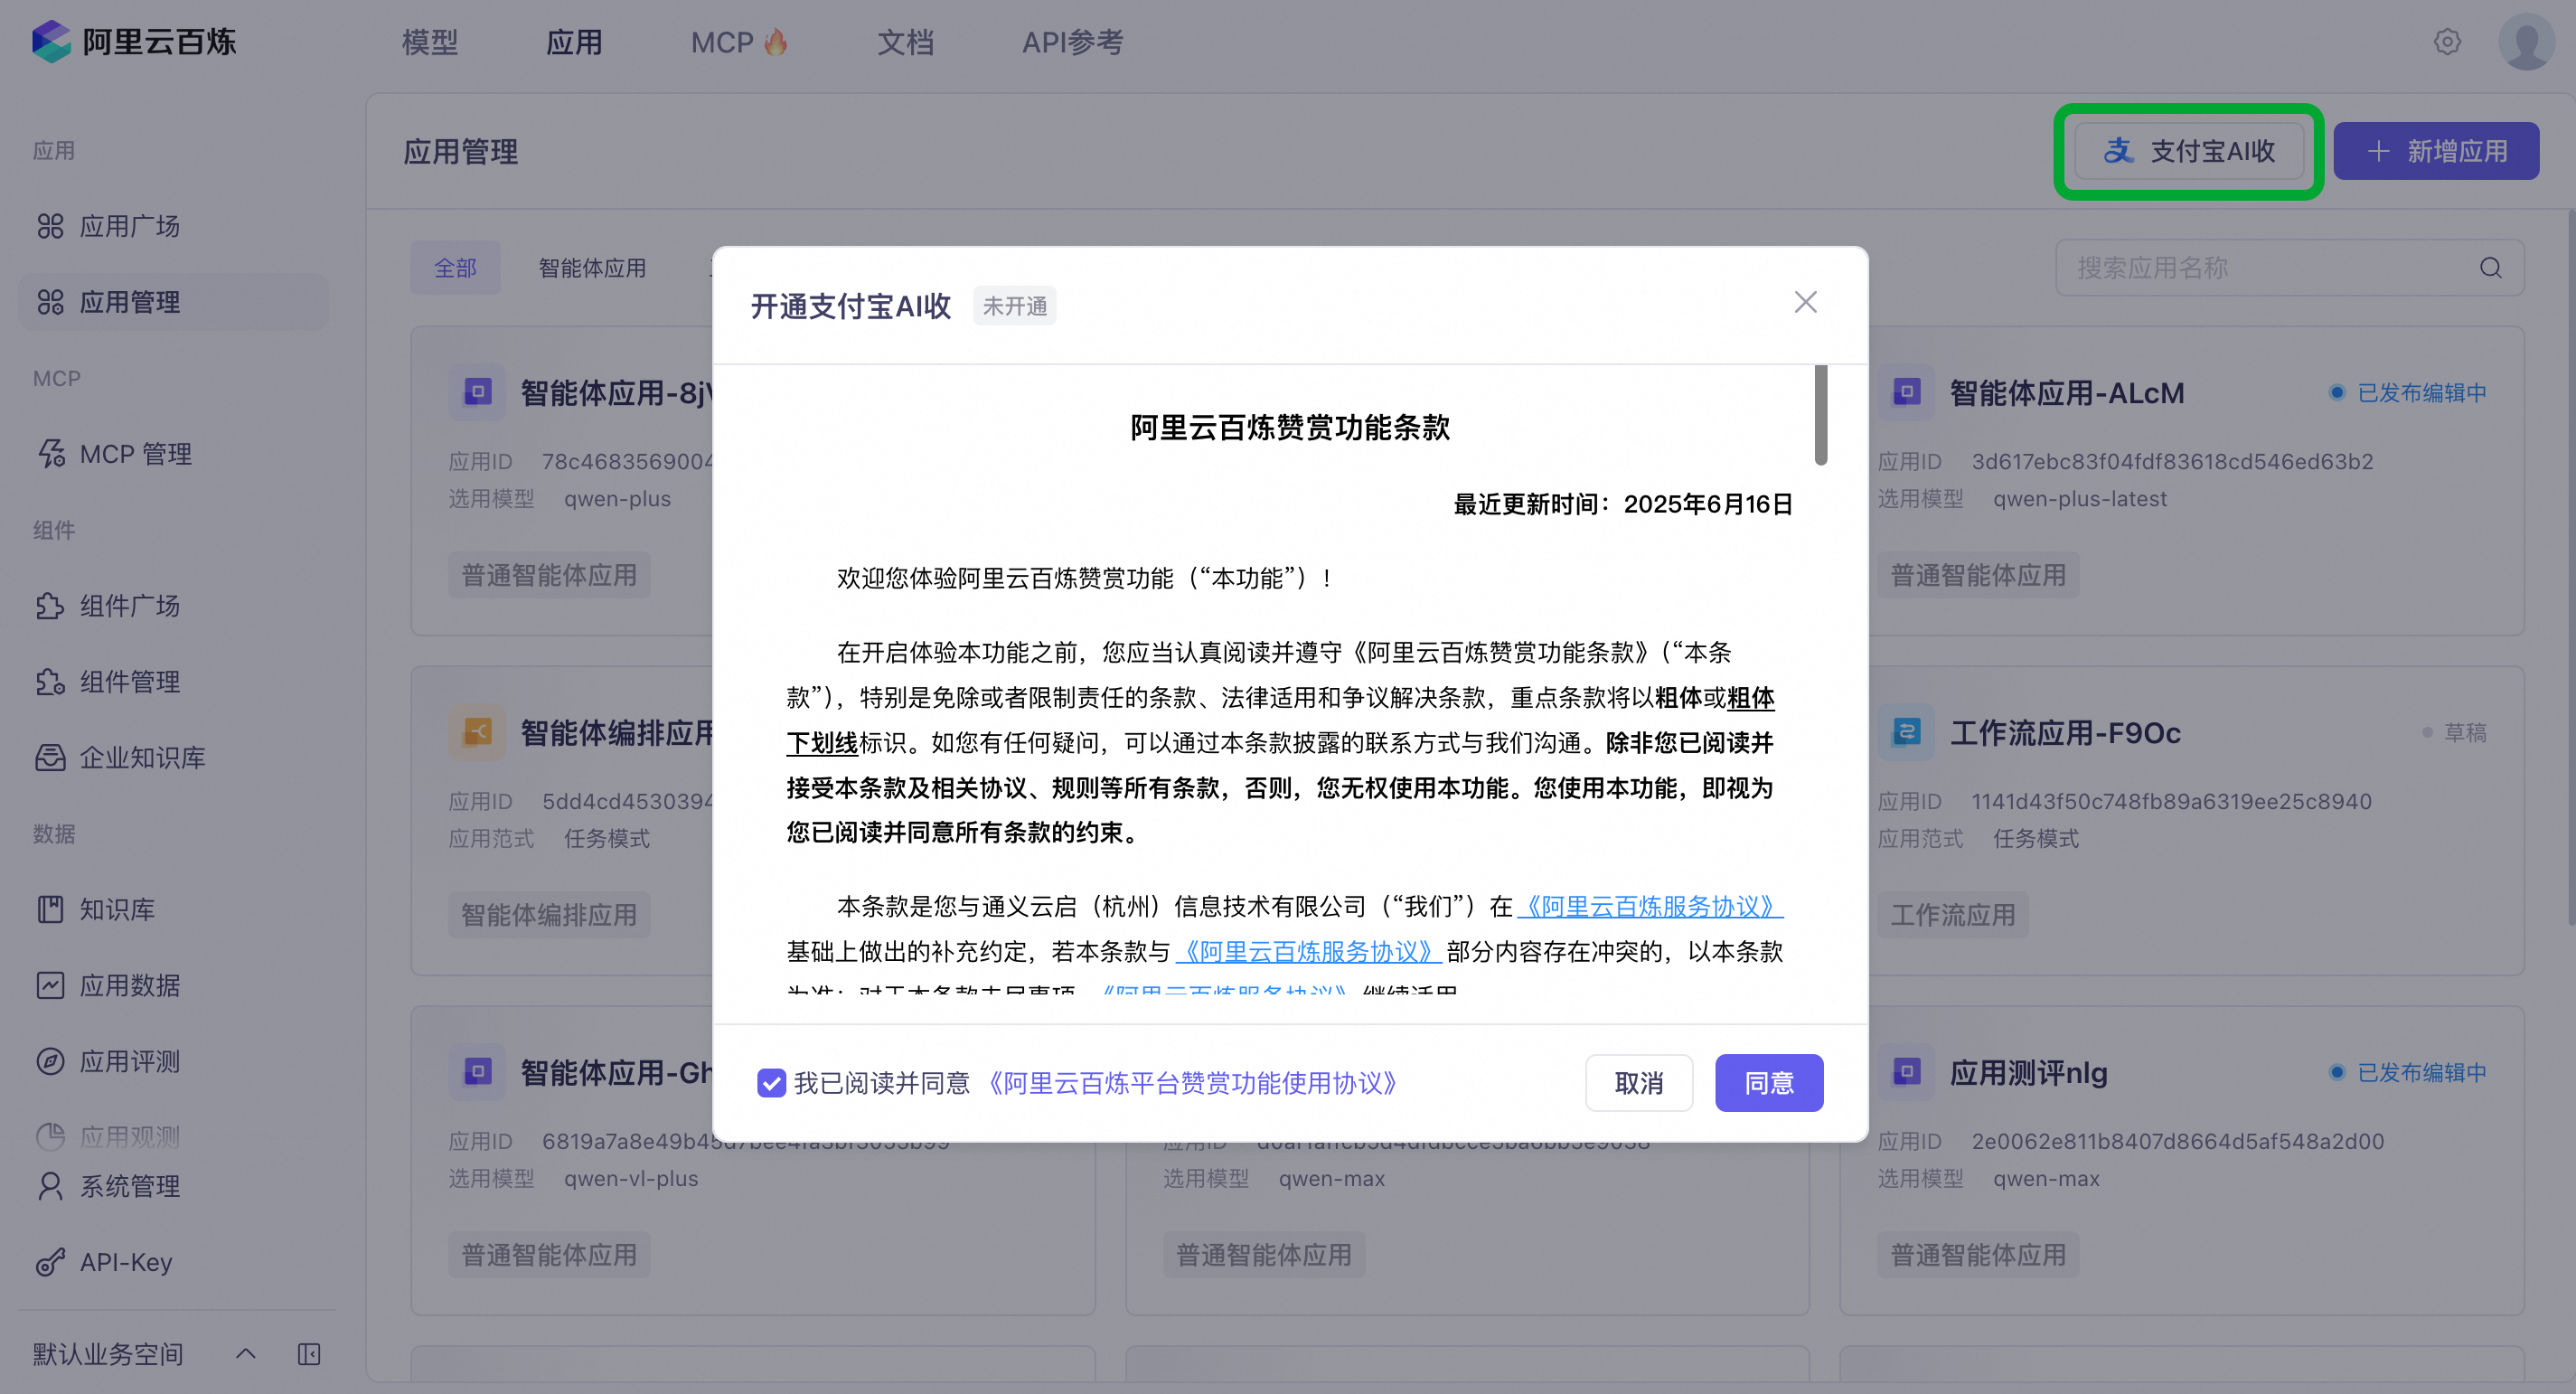Viewport: 2576px width, 1394px height.
Task: Click the 智能体编排应用 orange app icon
Action: click(x=477, y=732)
